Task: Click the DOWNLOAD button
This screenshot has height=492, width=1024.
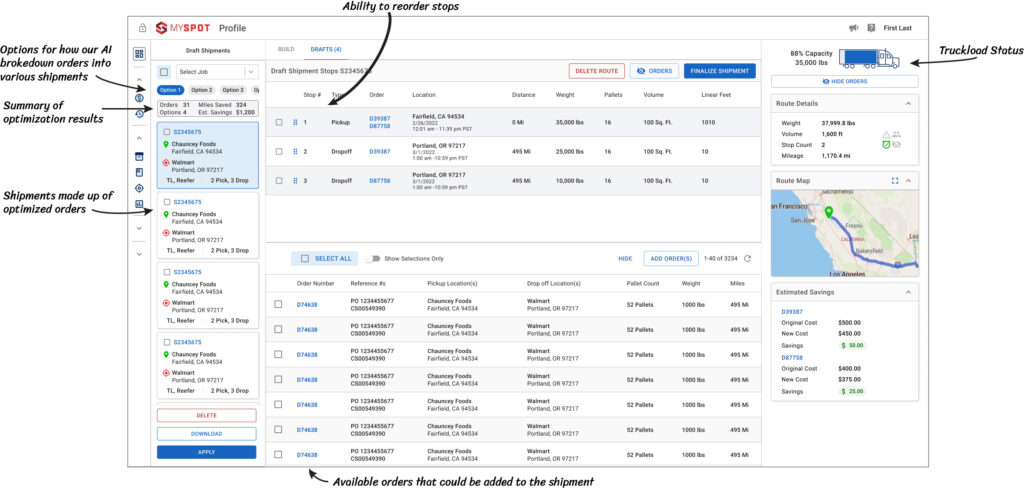Action: [x=206, y=434]
